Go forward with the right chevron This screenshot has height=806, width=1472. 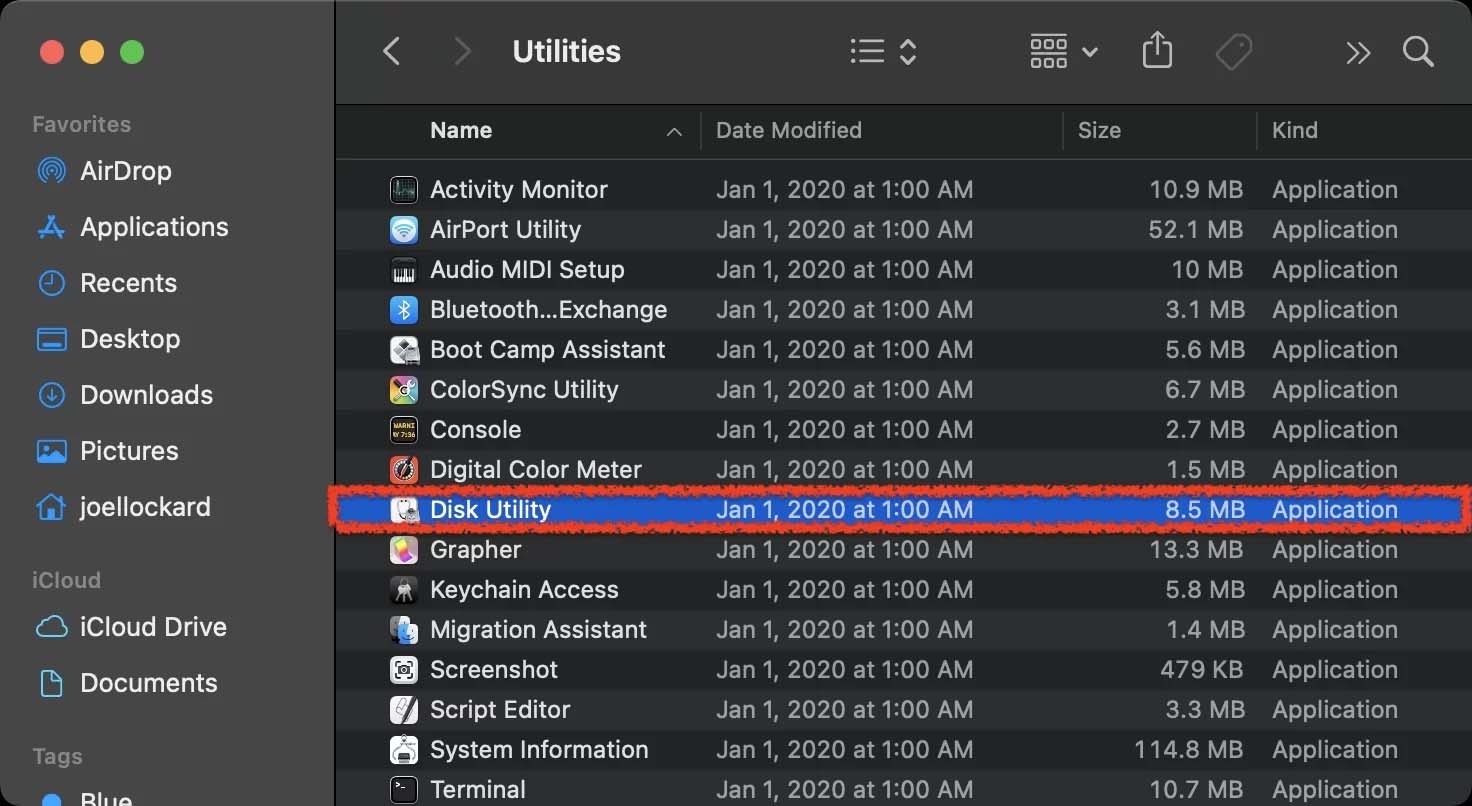(x=462, y=51)
